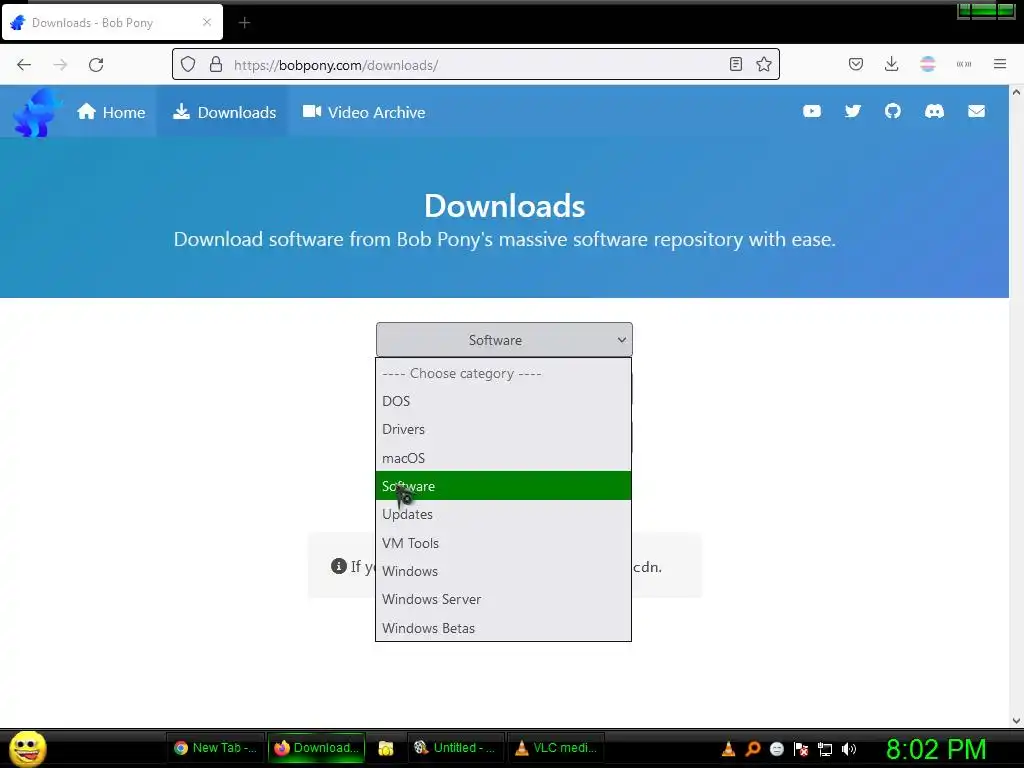Click the striped flag extension icon in the toolbar
Screen dimensions: 1024x768
(x=928, y=64)
